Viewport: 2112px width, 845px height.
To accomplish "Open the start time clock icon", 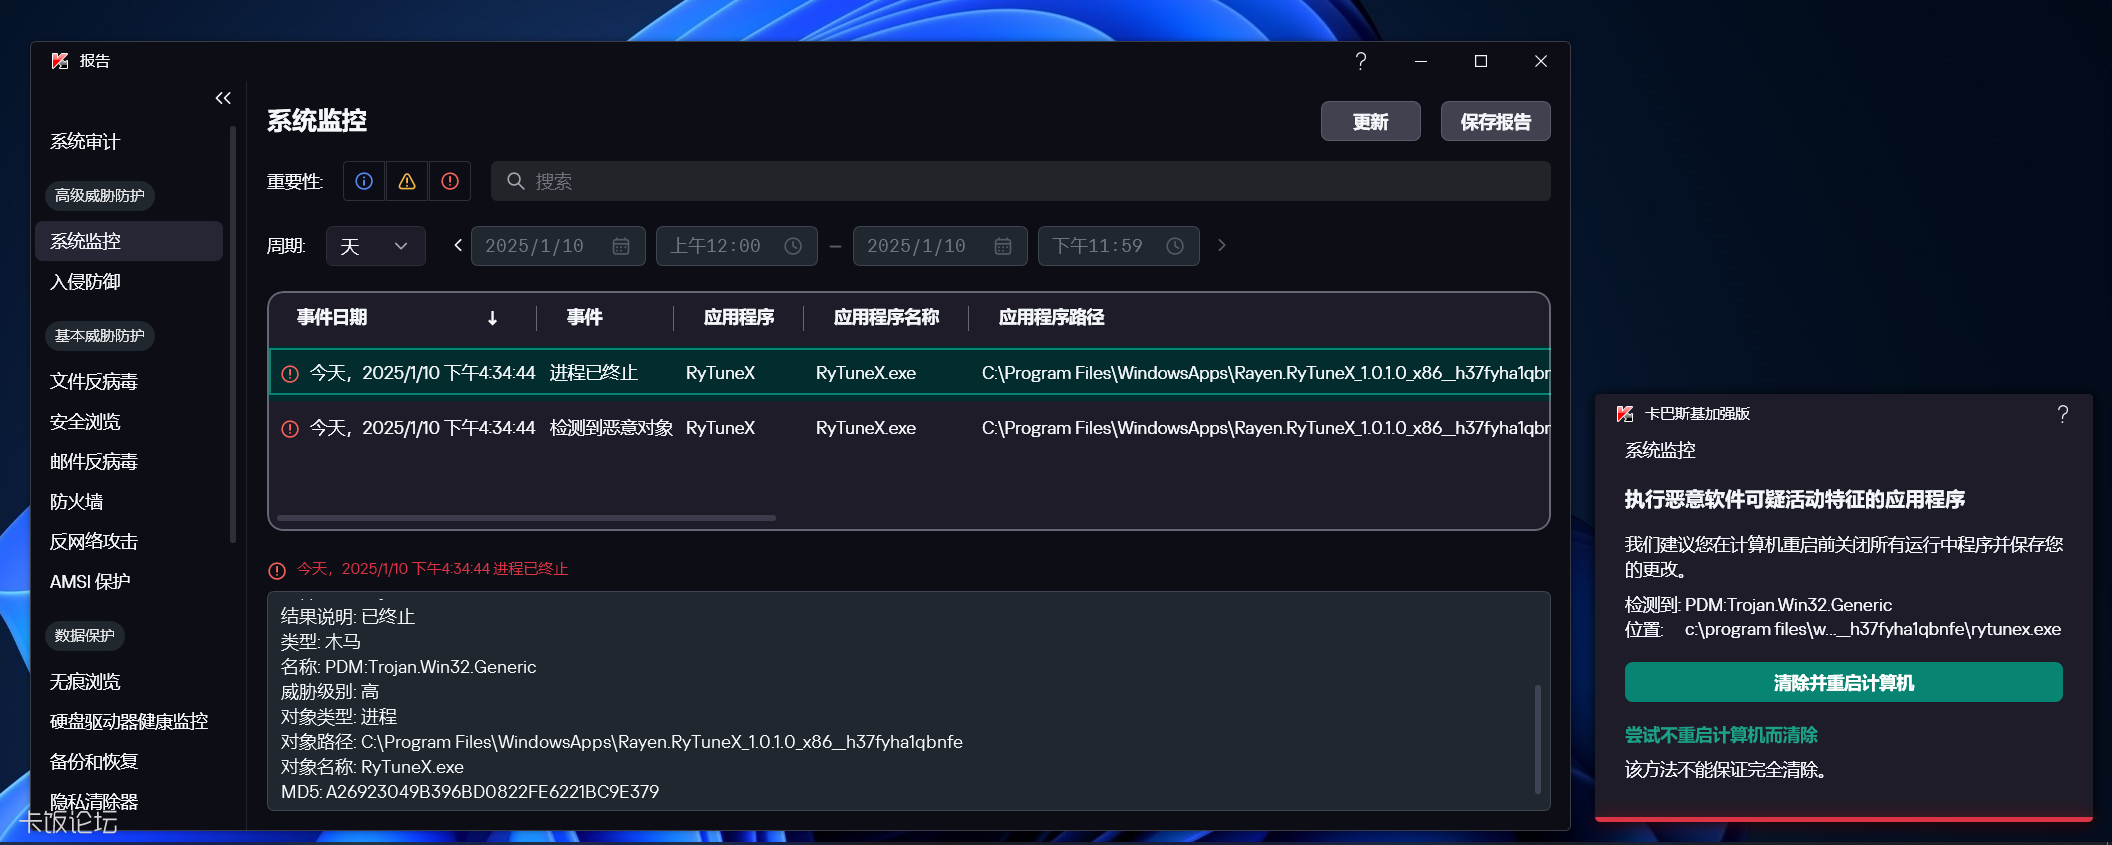I will [793, 246].
